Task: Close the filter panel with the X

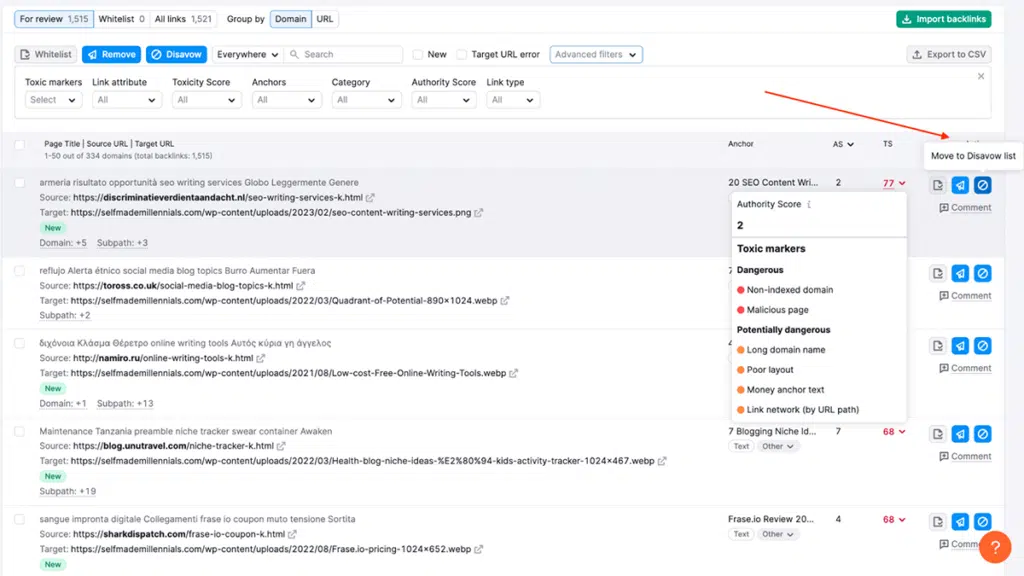Action: click(979, 76)
